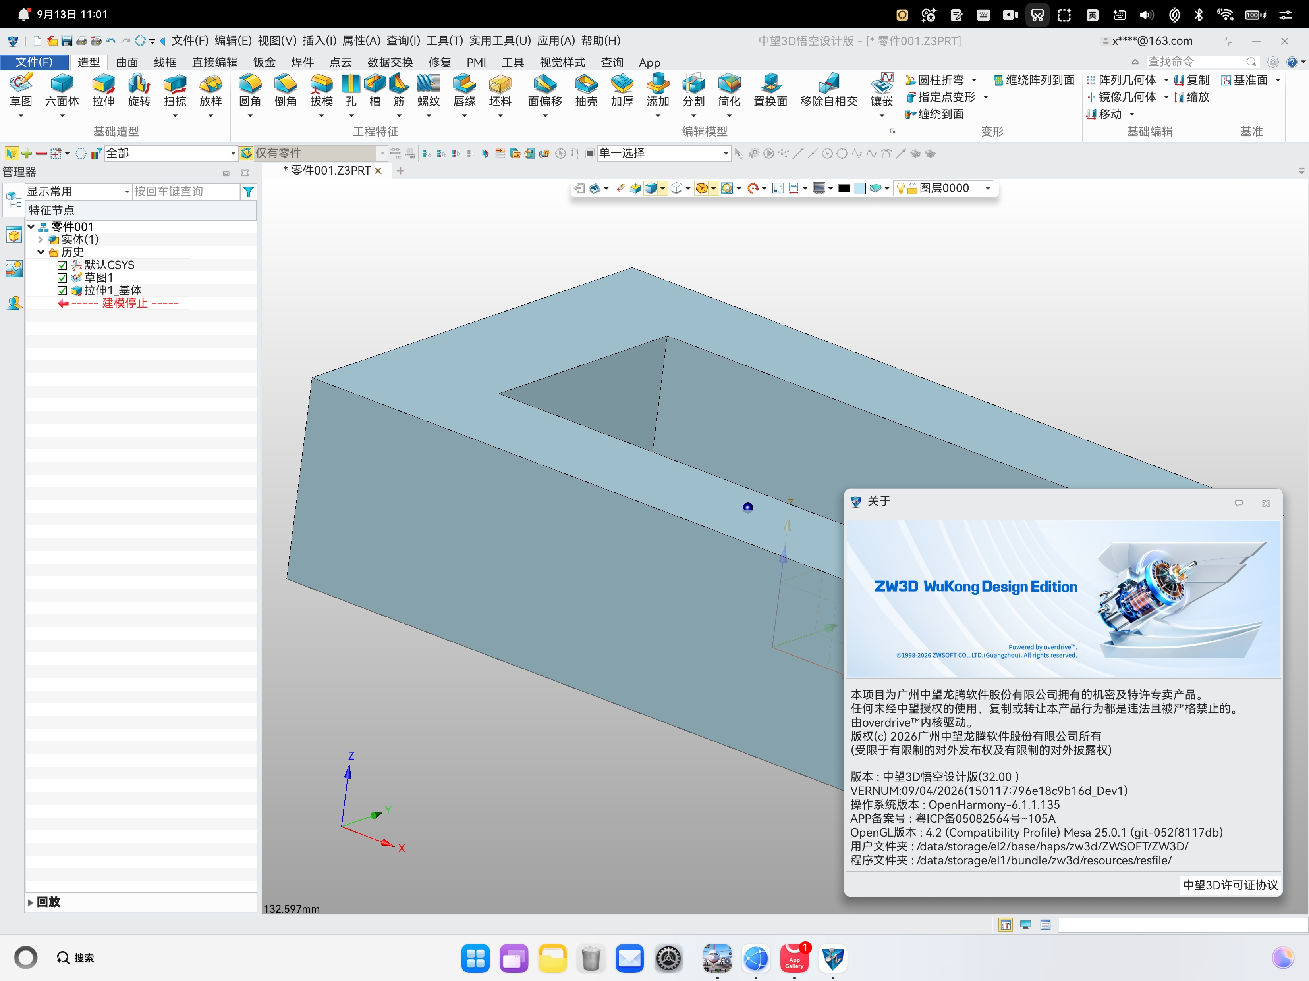The image size is (1309, 981).
Task: Click the 缠绕到面 command
Action: 934,114
